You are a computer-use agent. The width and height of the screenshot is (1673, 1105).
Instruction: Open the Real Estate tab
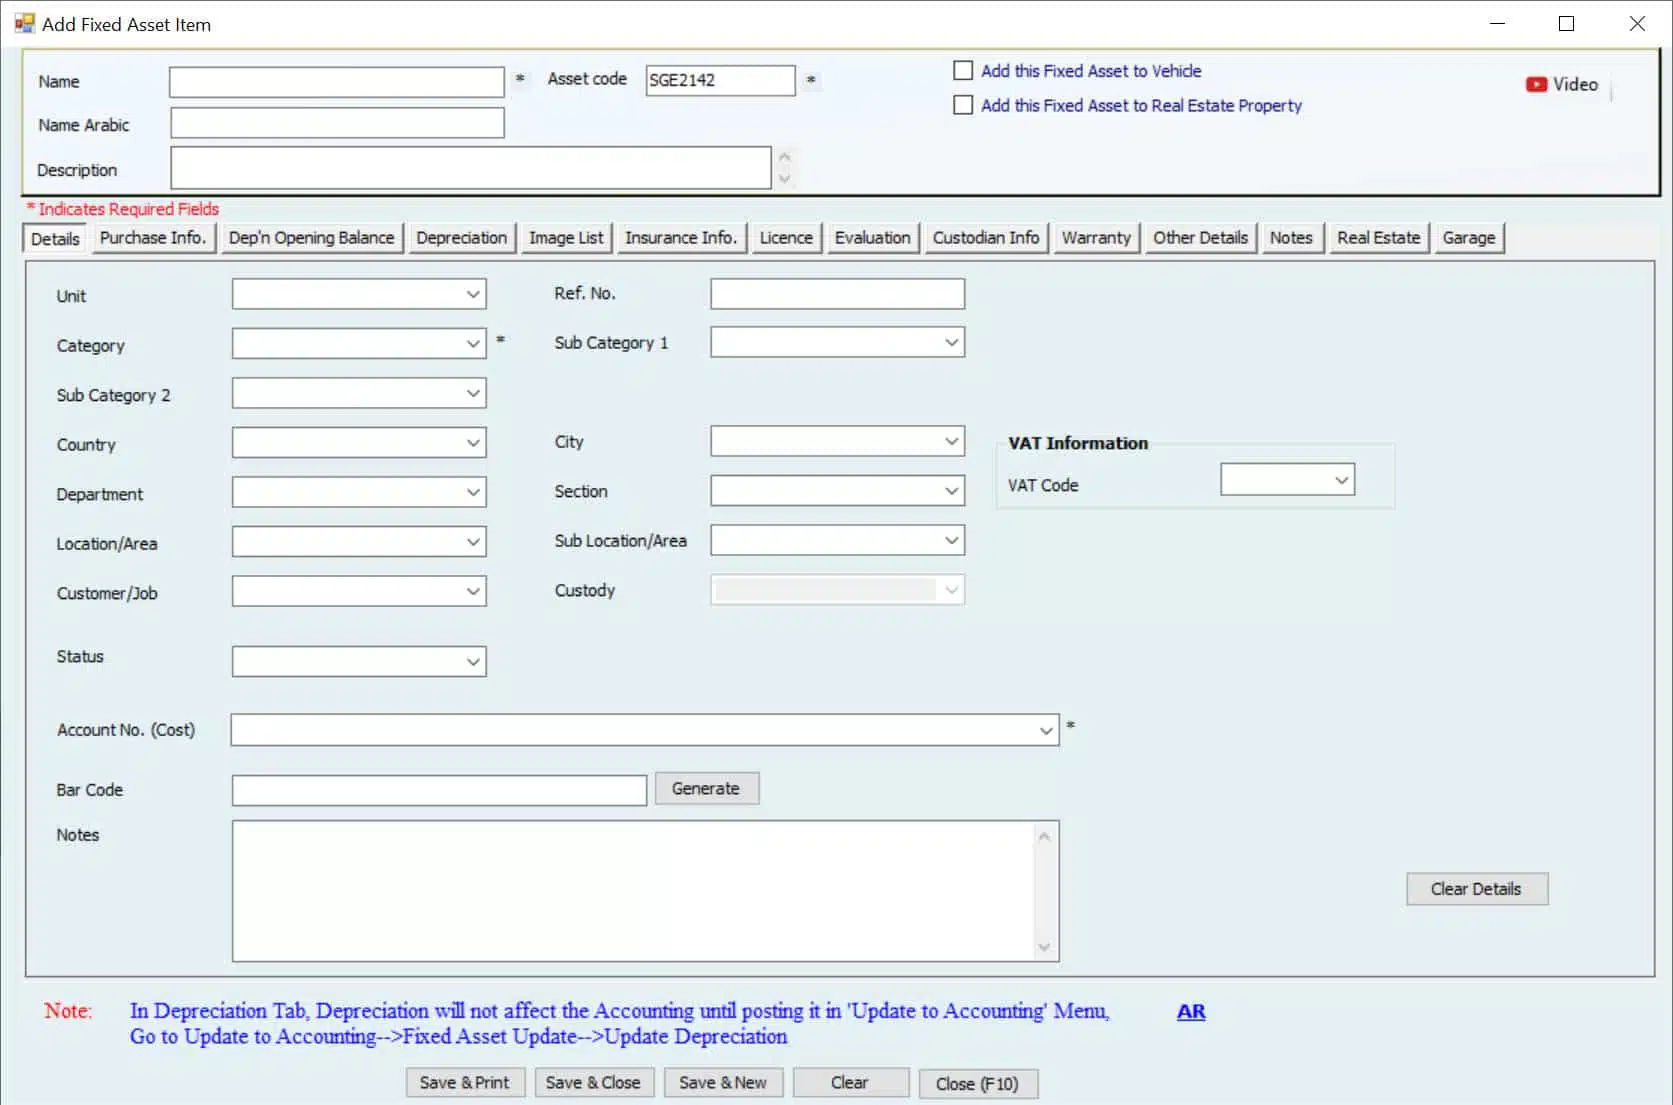click(x=1378, y=238)
